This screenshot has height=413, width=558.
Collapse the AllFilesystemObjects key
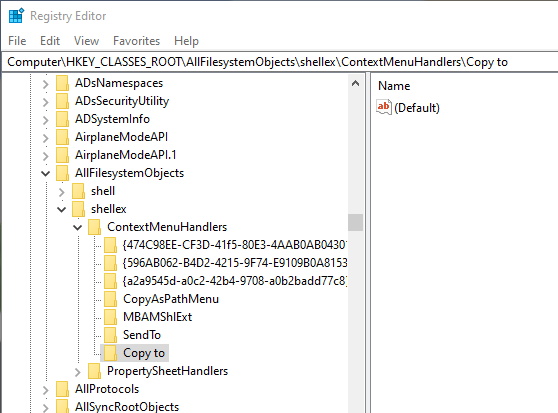tap(45, 174)
